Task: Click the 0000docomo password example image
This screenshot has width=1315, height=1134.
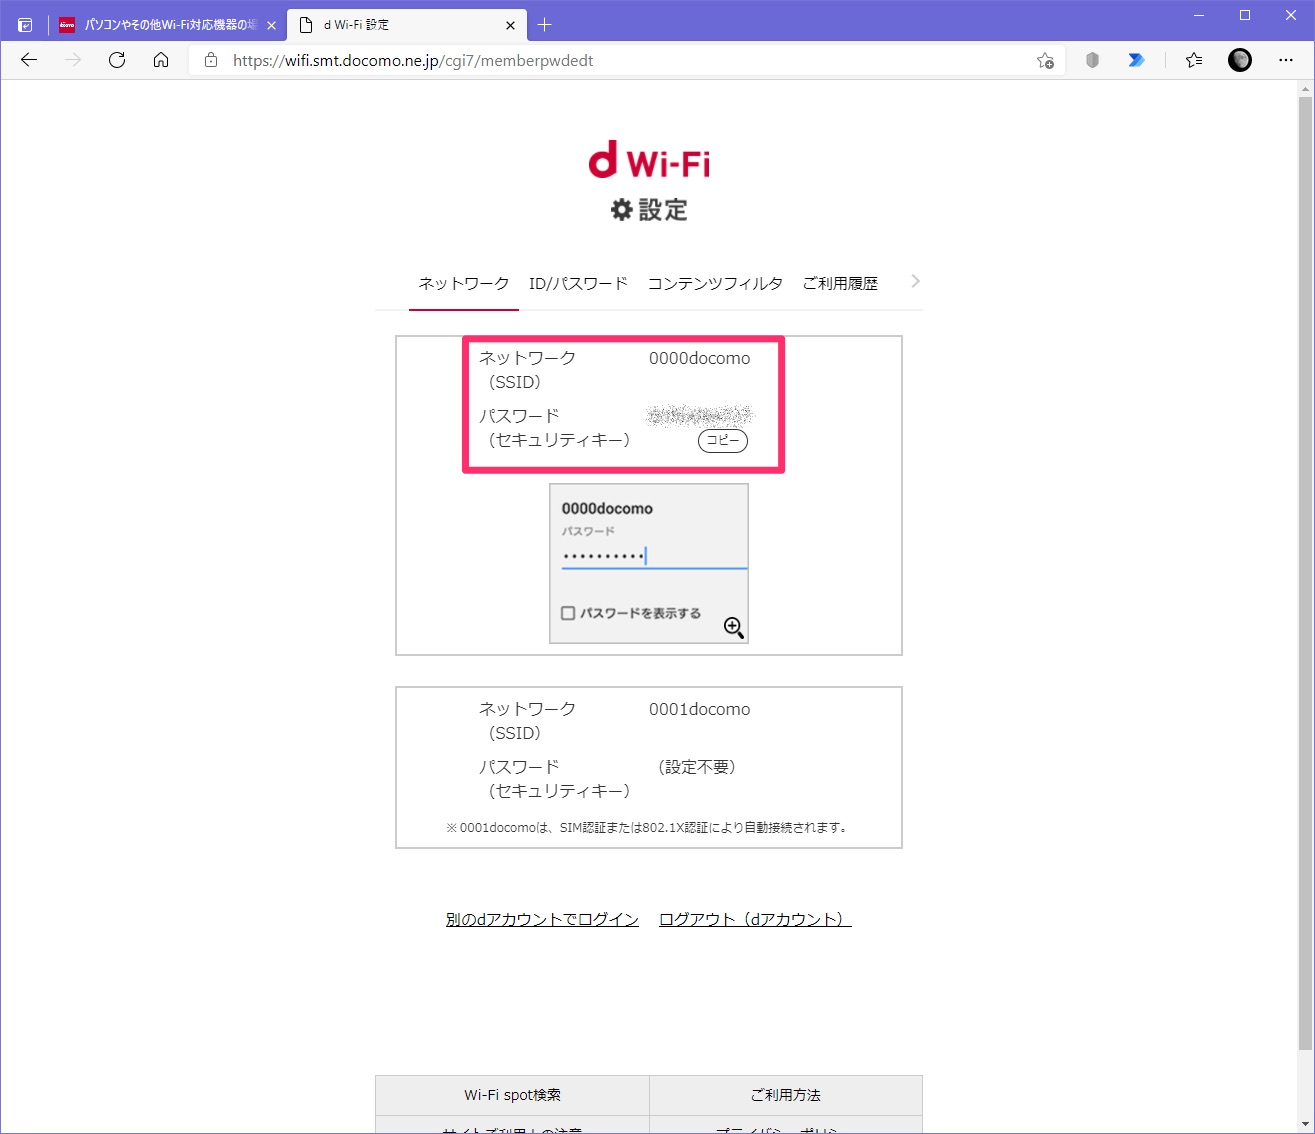Action: (x=649, y=564)
